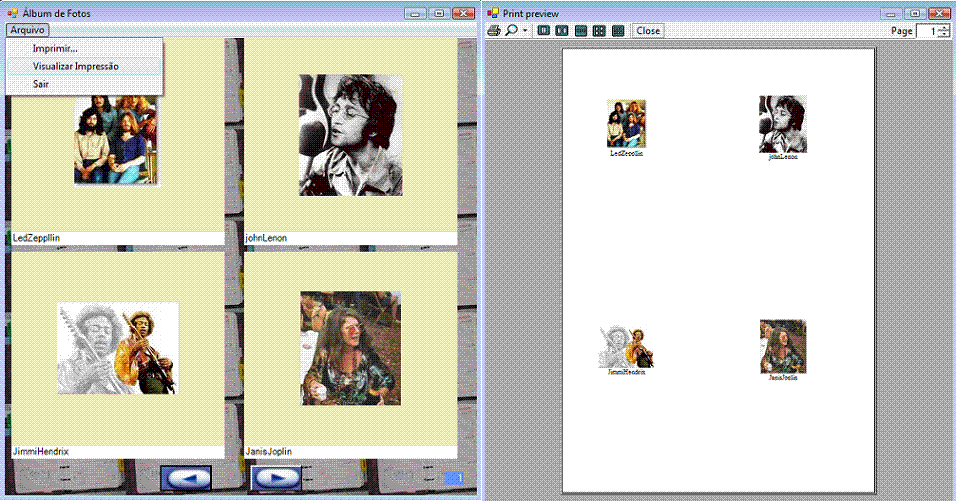Decrease page number with down stepper

tap(944, 35)
